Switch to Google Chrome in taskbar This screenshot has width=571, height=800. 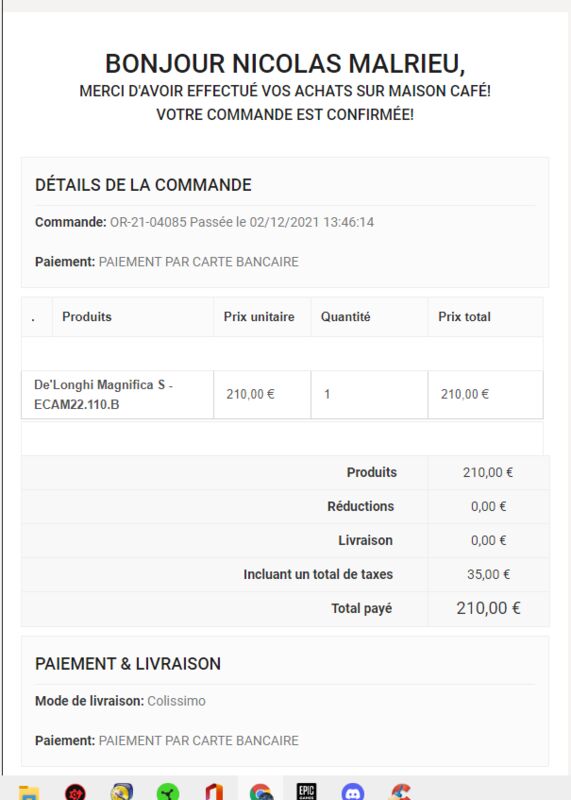261,793
